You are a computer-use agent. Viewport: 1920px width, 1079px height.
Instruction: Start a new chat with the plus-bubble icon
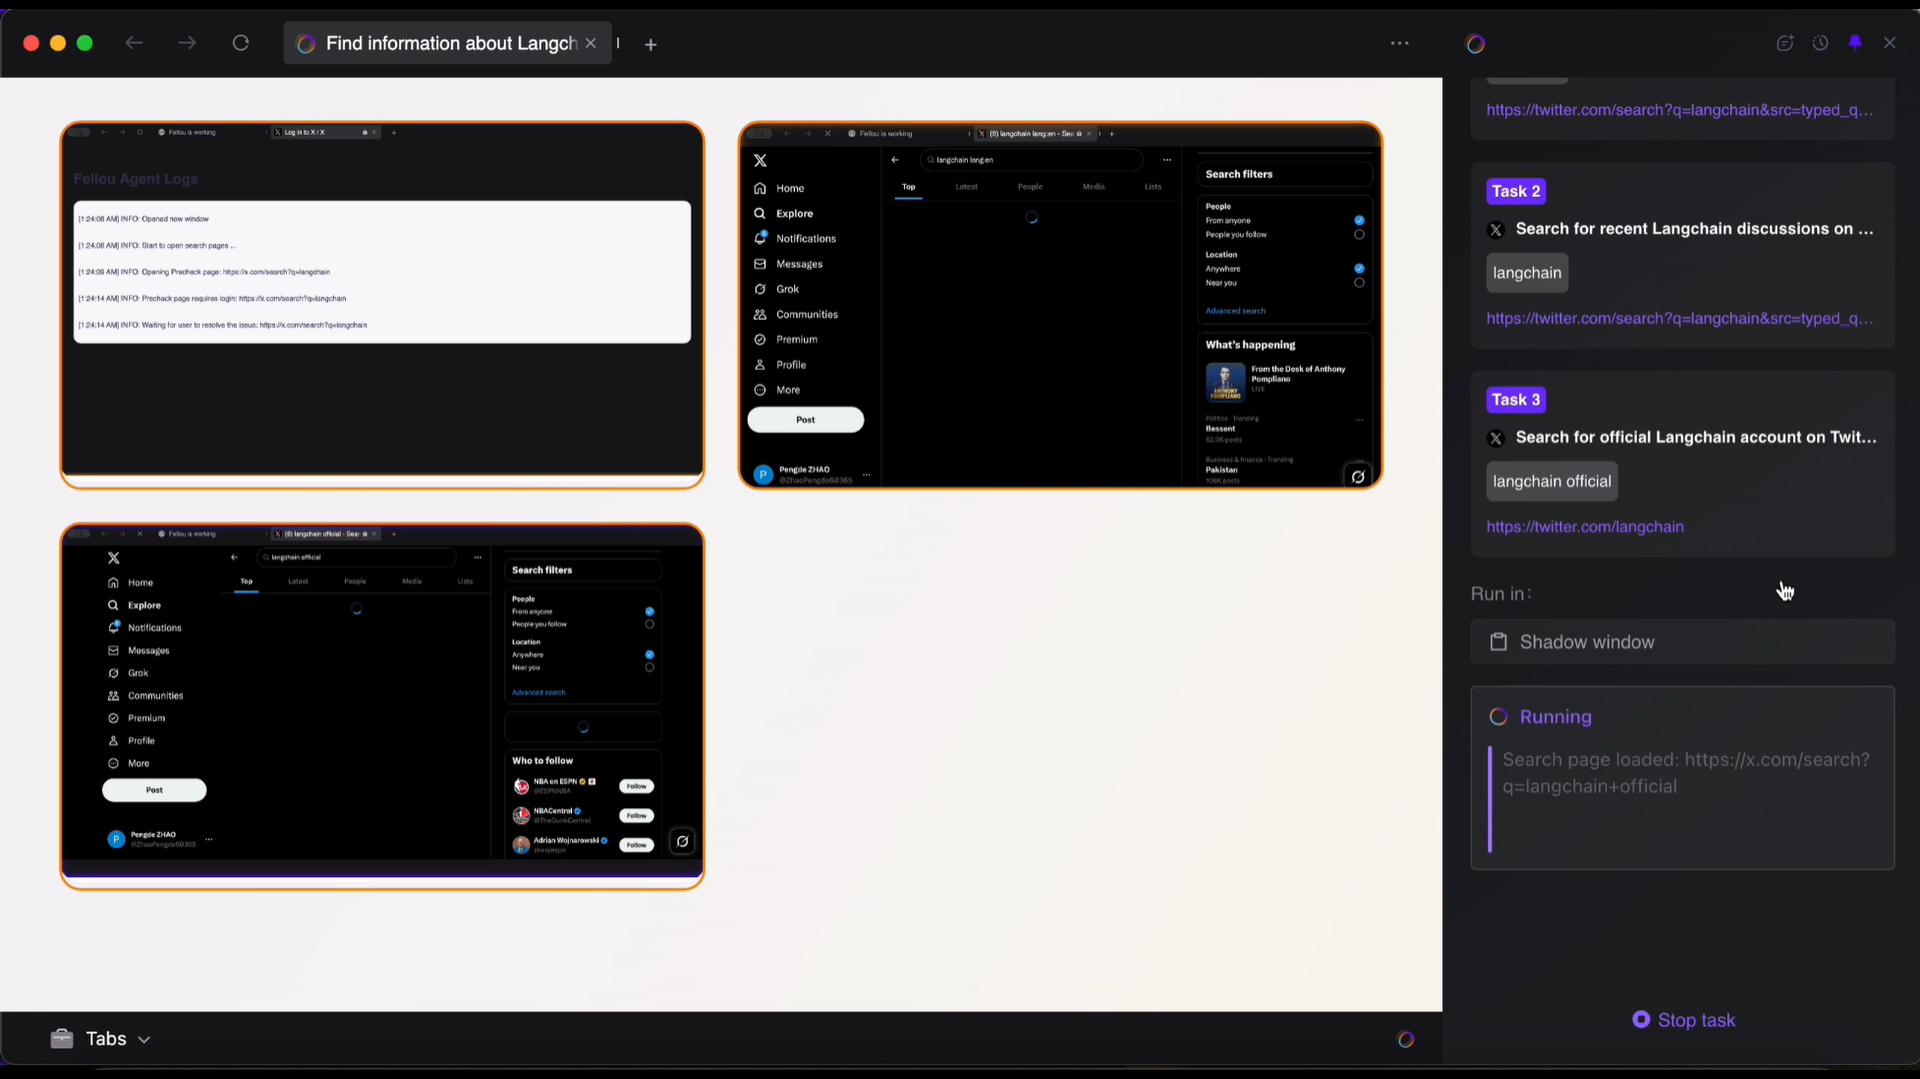click(x=1785, y=43)
